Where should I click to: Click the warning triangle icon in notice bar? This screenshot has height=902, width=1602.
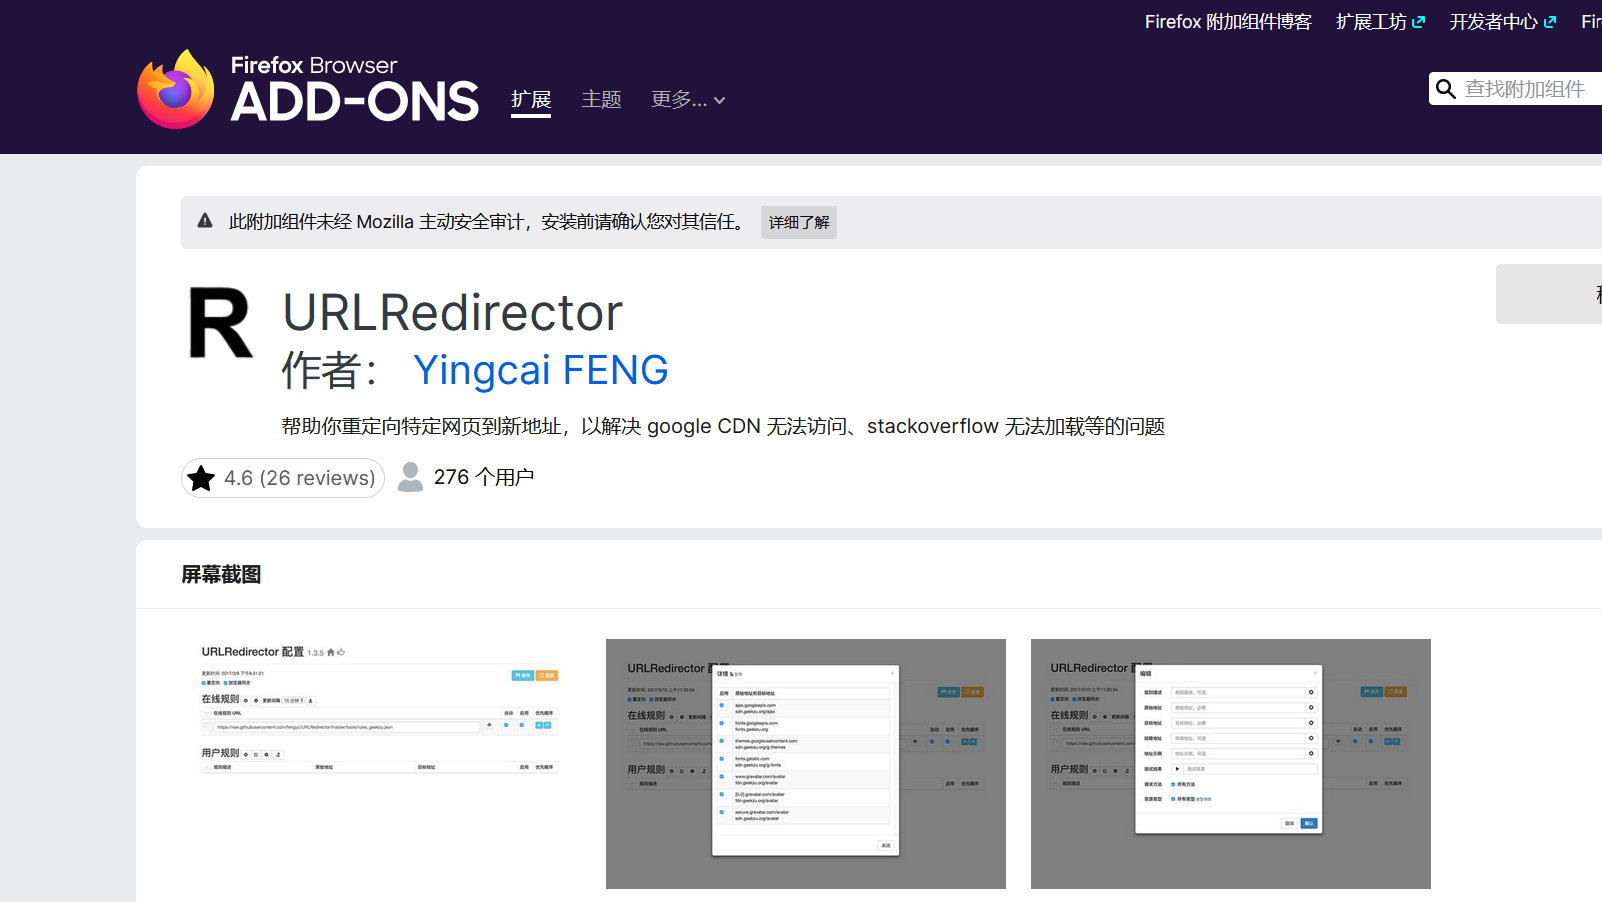(205, 221)
